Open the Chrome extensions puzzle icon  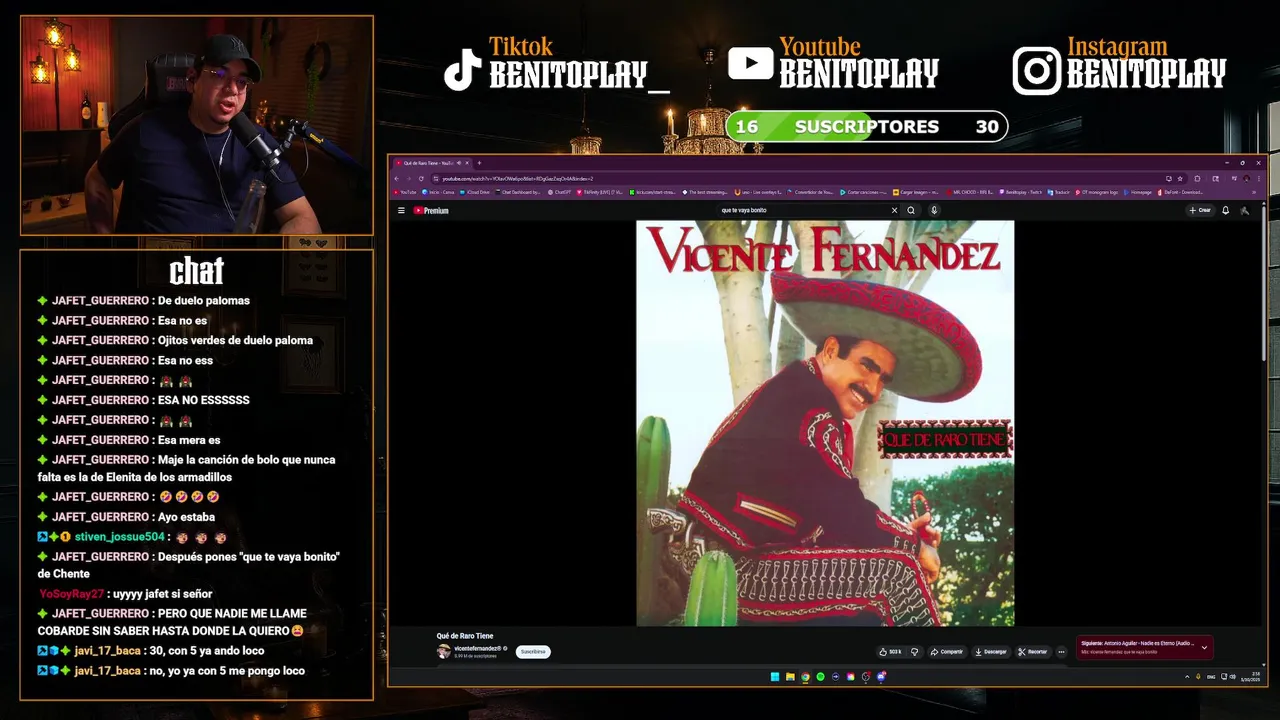click(1197, 179)
